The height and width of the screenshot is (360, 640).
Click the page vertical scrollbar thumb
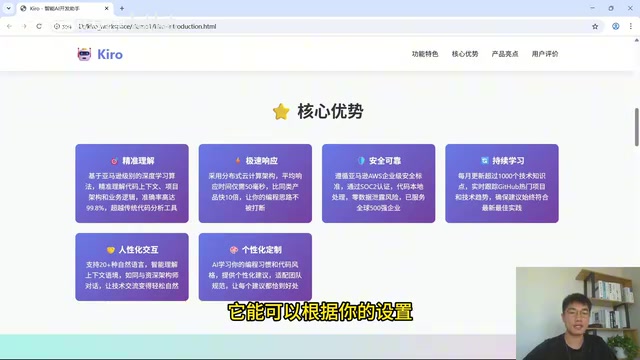click(636, 127)
